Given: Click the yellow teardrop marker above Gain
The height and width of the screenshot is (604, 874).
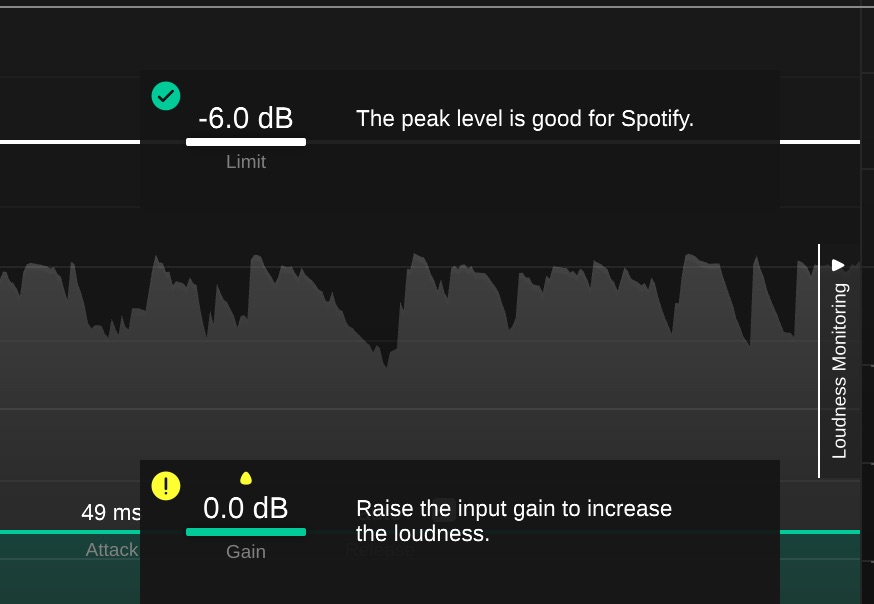Looking at the screenshot, I should click(246, 478).
